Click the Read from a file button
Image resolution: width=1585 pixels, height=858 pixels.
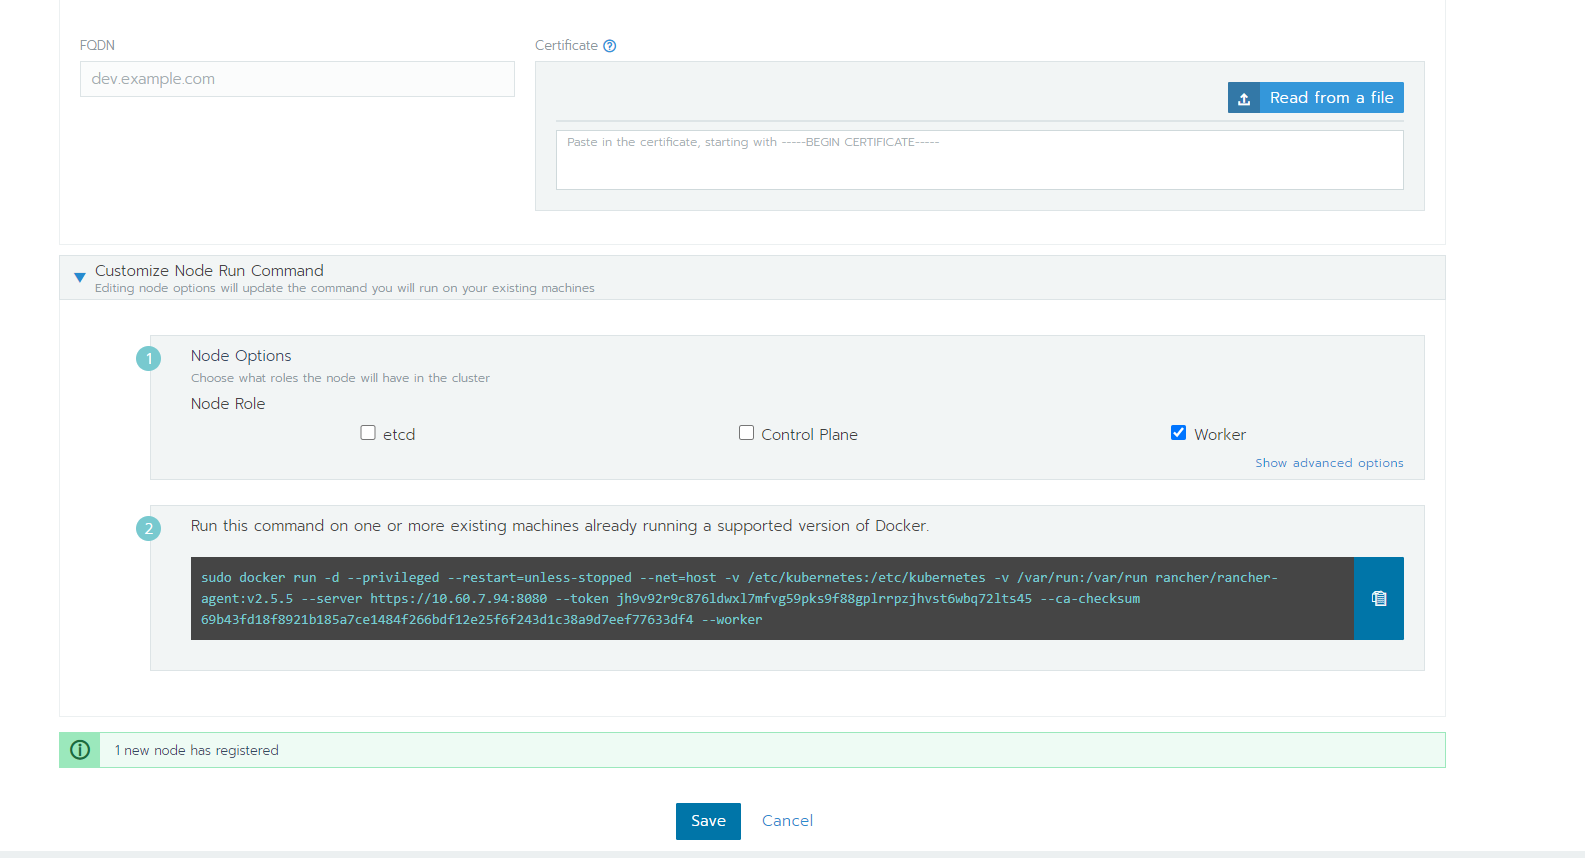point(1315,97)
